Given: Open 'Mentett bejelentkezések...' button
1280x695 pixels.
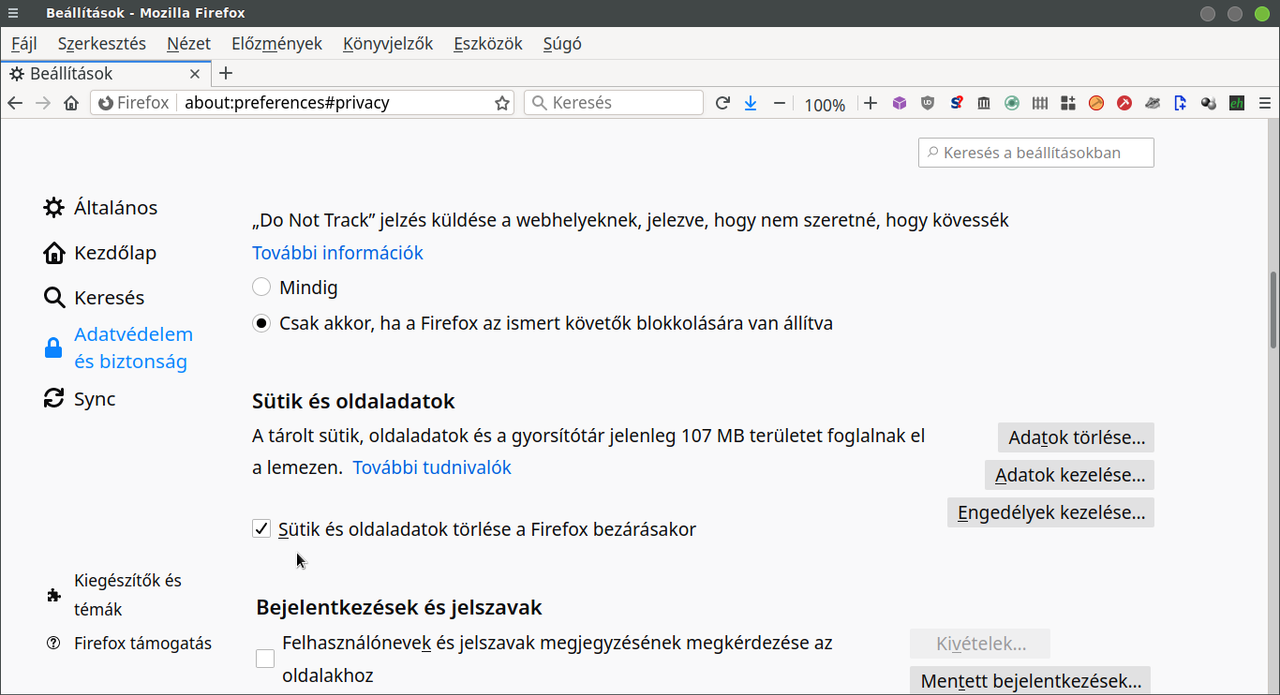Looking at the screenshot, I should tap(1031, 681).
